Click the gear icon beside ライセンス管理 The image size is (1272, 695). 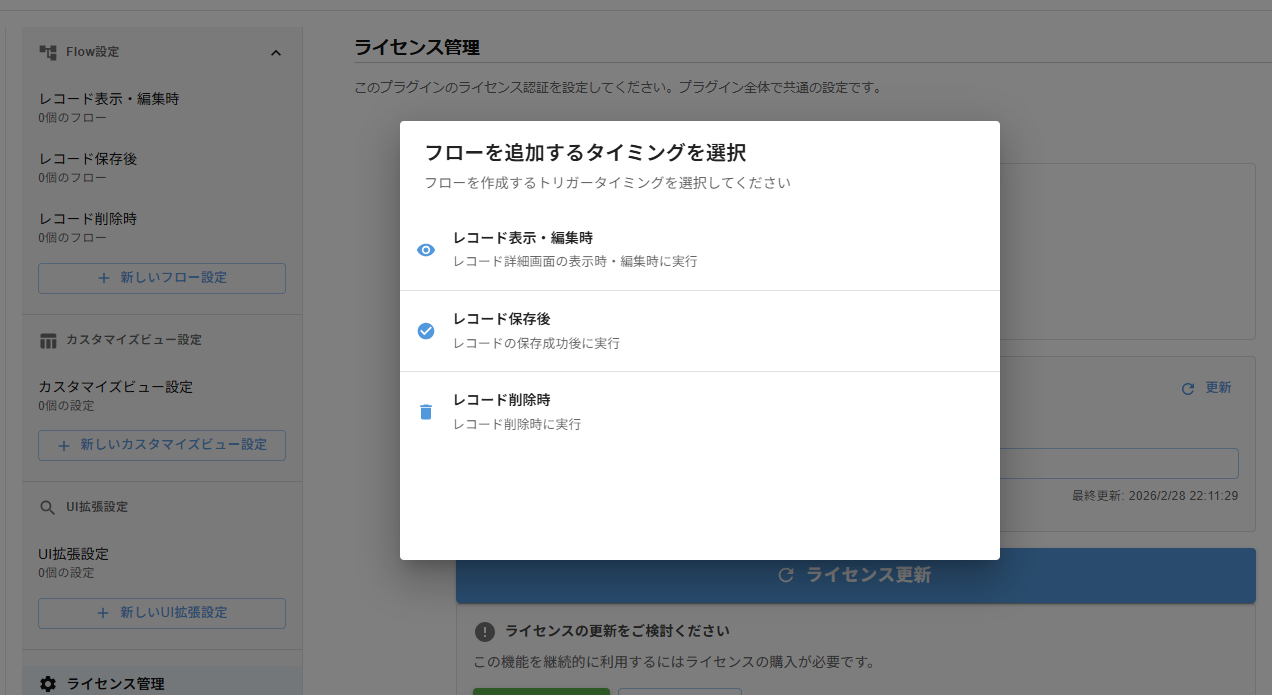[x=47, y=683]
